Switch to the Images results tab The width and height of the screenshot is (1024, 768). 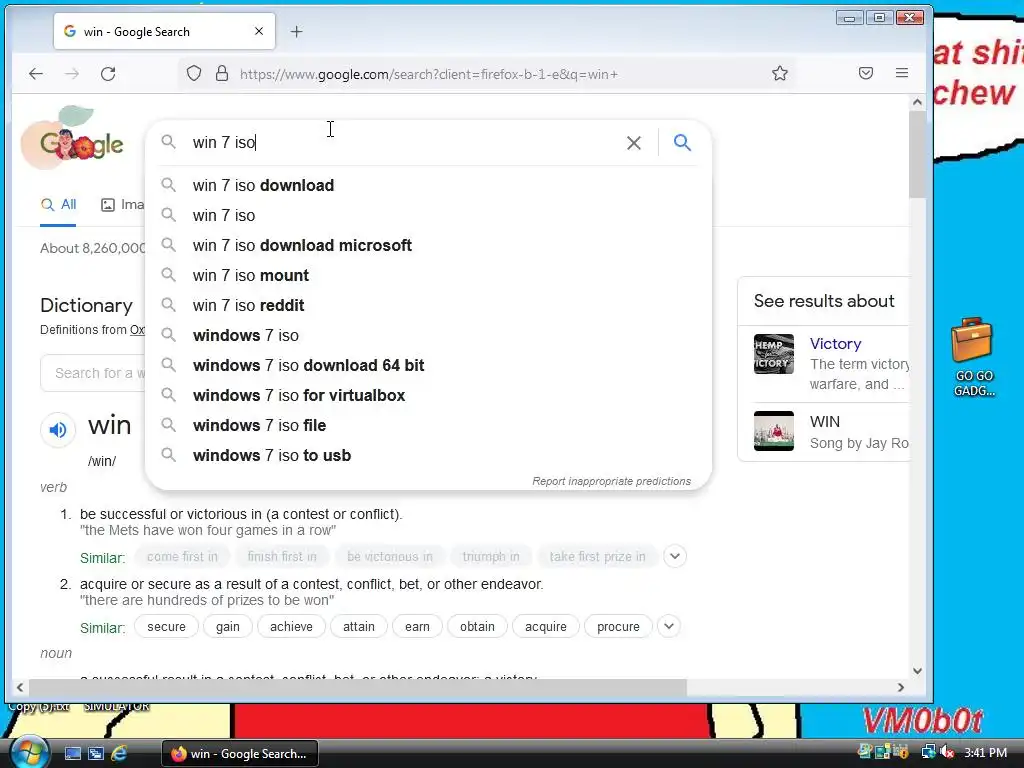[x=123, y=204]
